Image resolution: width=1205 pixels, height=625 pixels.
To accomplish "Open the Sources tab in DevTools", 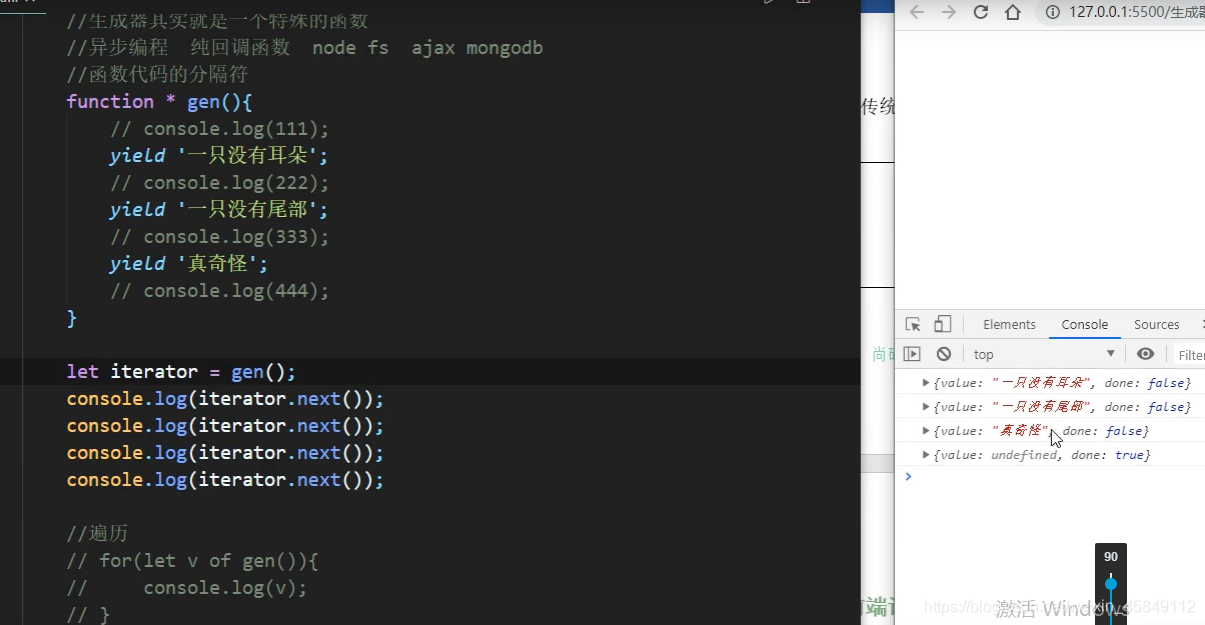I will 1156,324.
